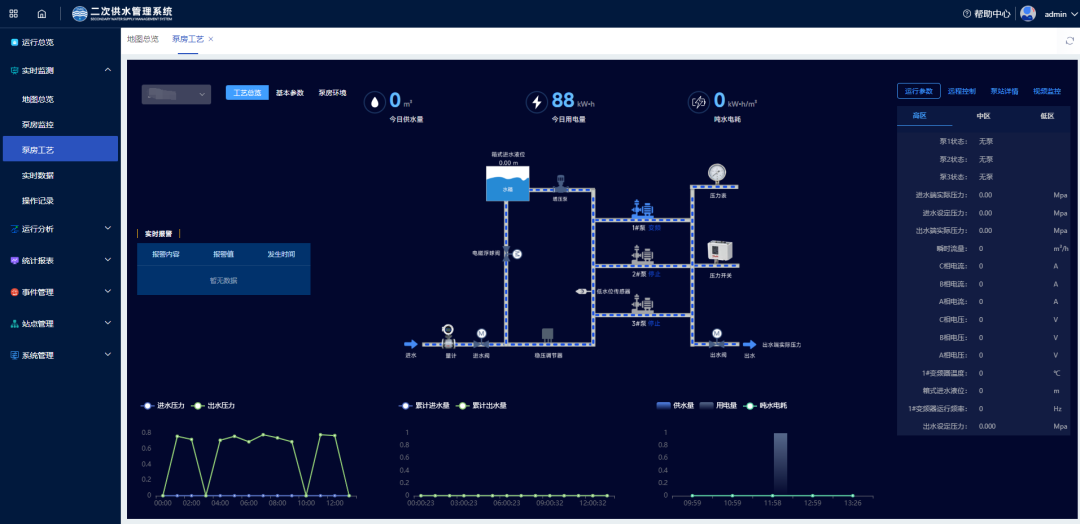Go to the home icon

(42, 14)
